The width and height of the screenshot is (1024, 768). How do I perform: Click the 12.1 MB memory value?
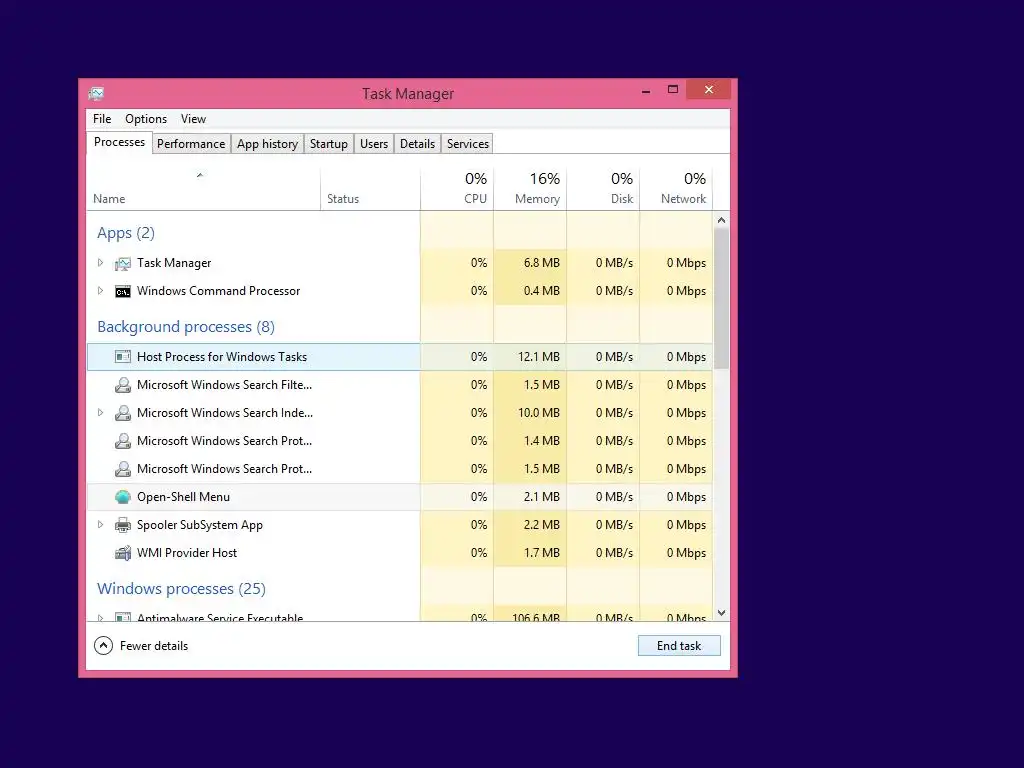point(539,357)
